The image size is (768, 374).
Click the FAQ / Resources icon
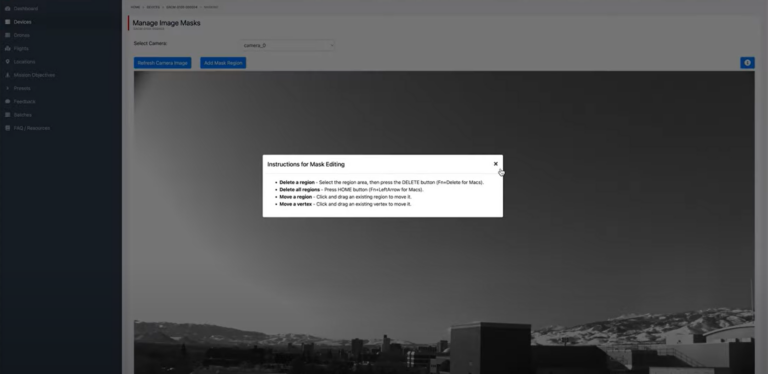point(7,128)
